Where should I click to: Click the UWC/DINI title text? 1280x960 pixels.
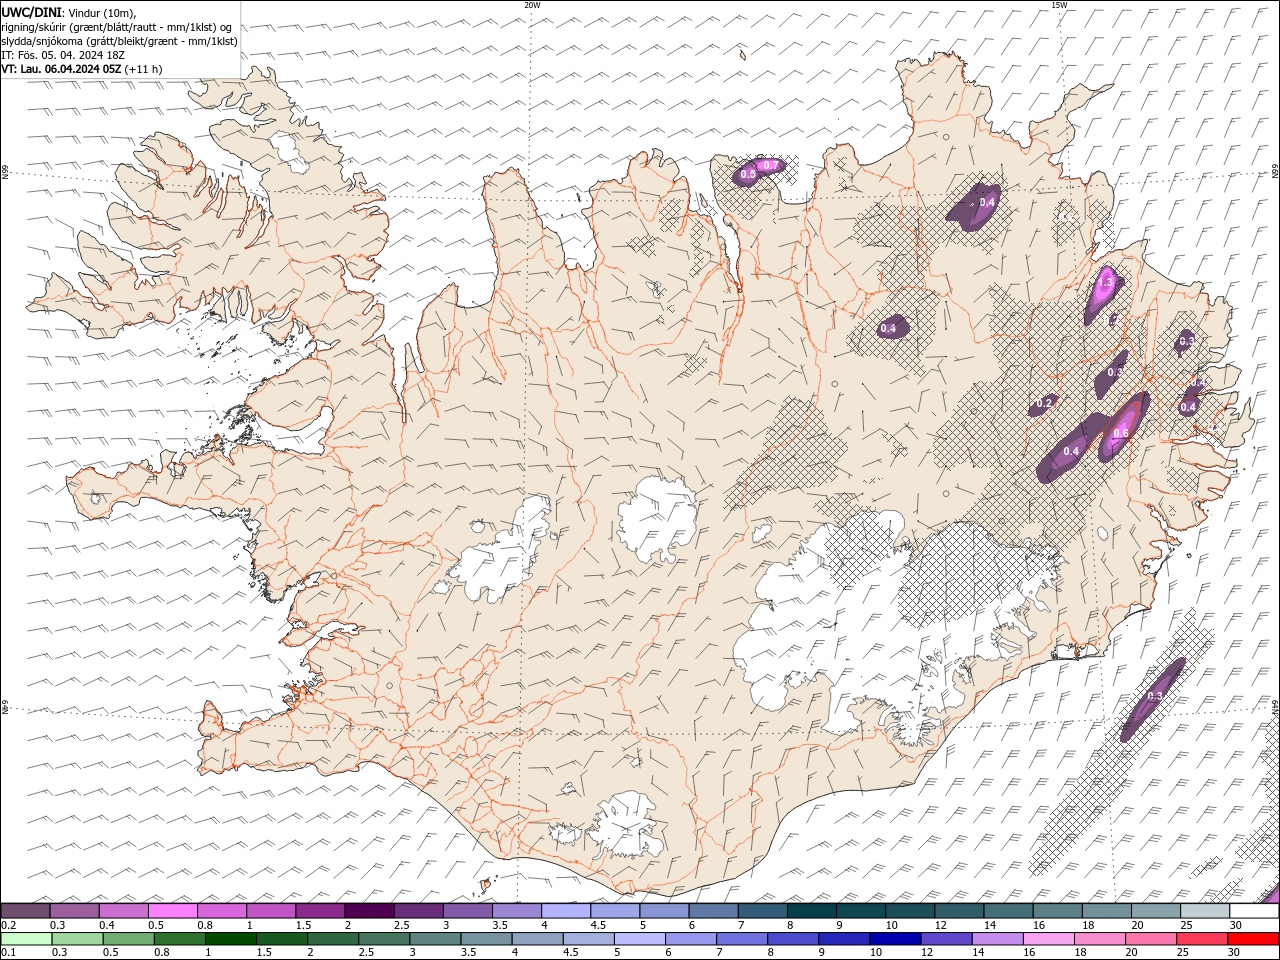click(x=32, y=12)
